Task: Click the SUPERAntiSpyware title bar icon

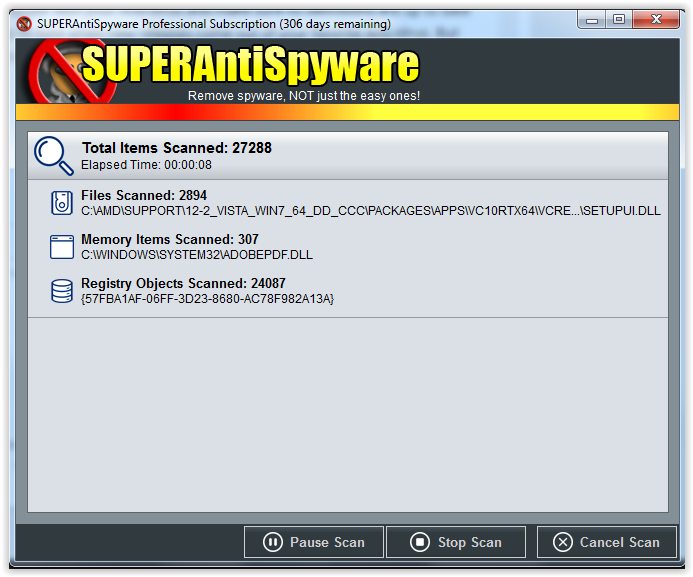Action: [24, 24]
